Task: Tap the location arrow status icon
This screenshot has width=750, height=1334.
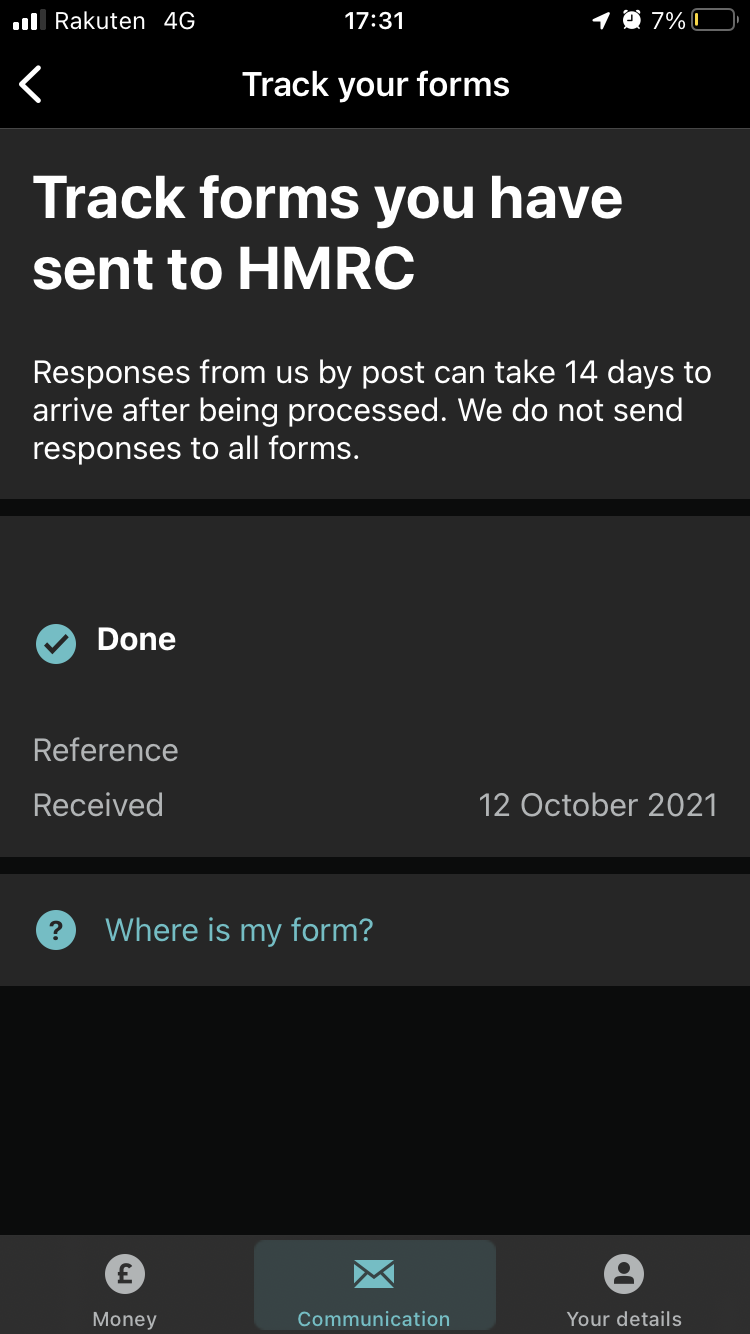Action: point(601,20)
